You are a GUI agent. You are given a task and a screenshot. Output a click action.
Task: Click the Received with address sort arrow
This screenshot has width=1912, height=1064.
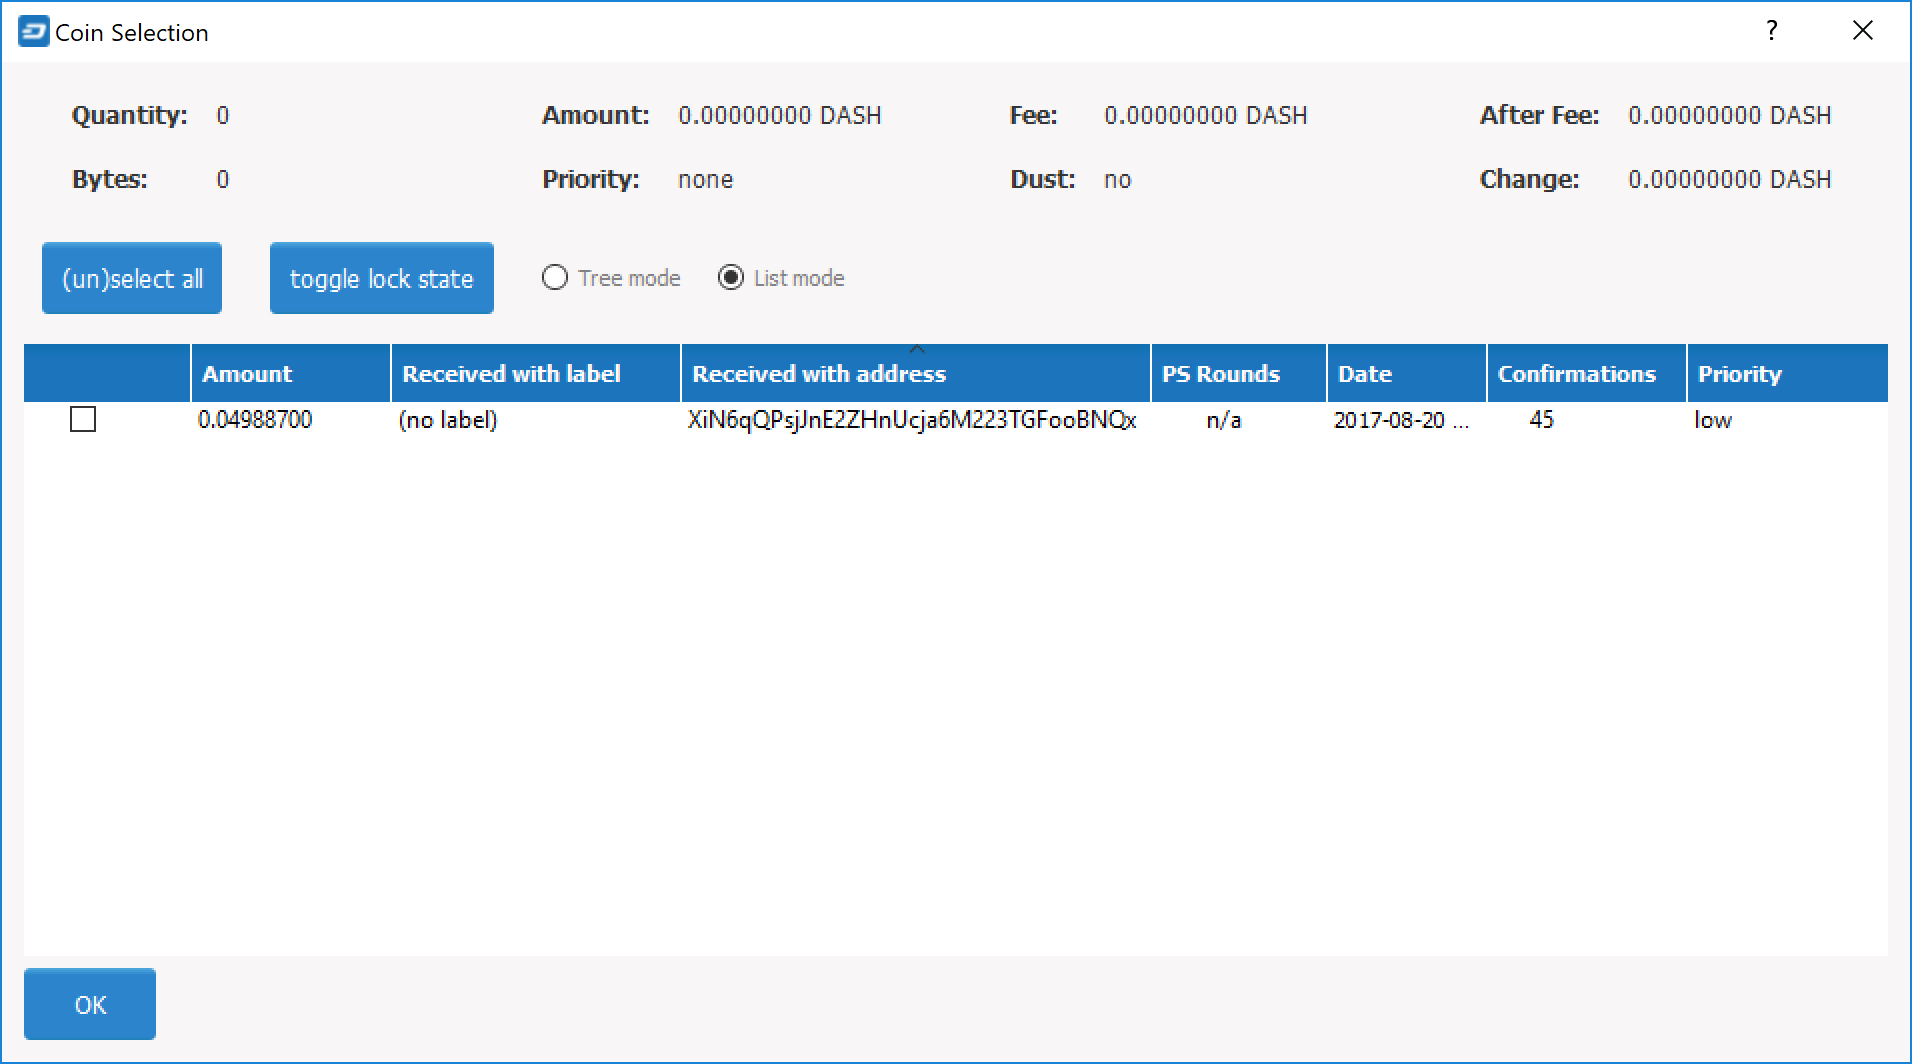click(x=916, y=350)
